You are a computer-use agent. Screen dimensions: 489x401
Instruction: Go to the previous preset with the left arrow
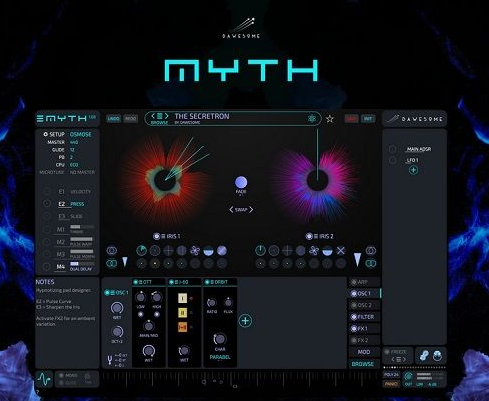[153, 116]
